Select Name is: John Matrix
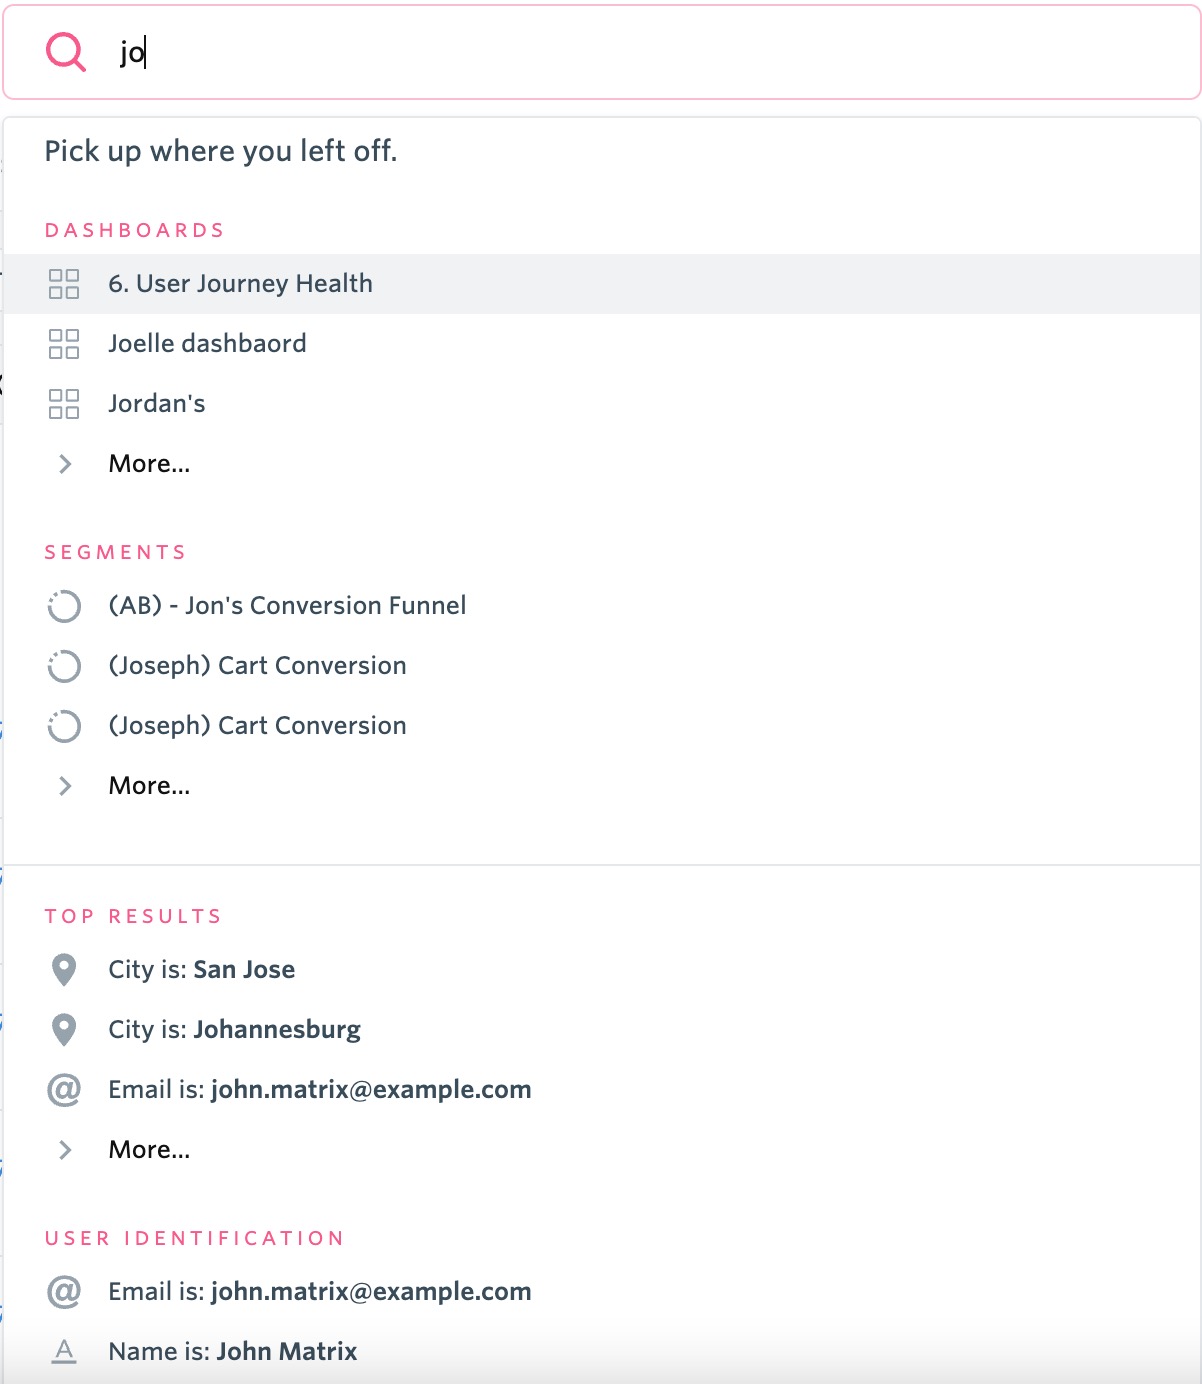Viewport: 1202px width, 1384px height. [602, 1352]
